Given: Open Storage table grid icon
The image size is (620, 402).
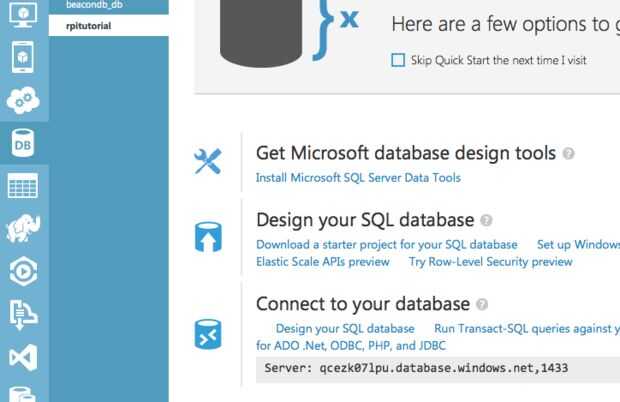Looking at the screenshot, I should pos(24,187).
